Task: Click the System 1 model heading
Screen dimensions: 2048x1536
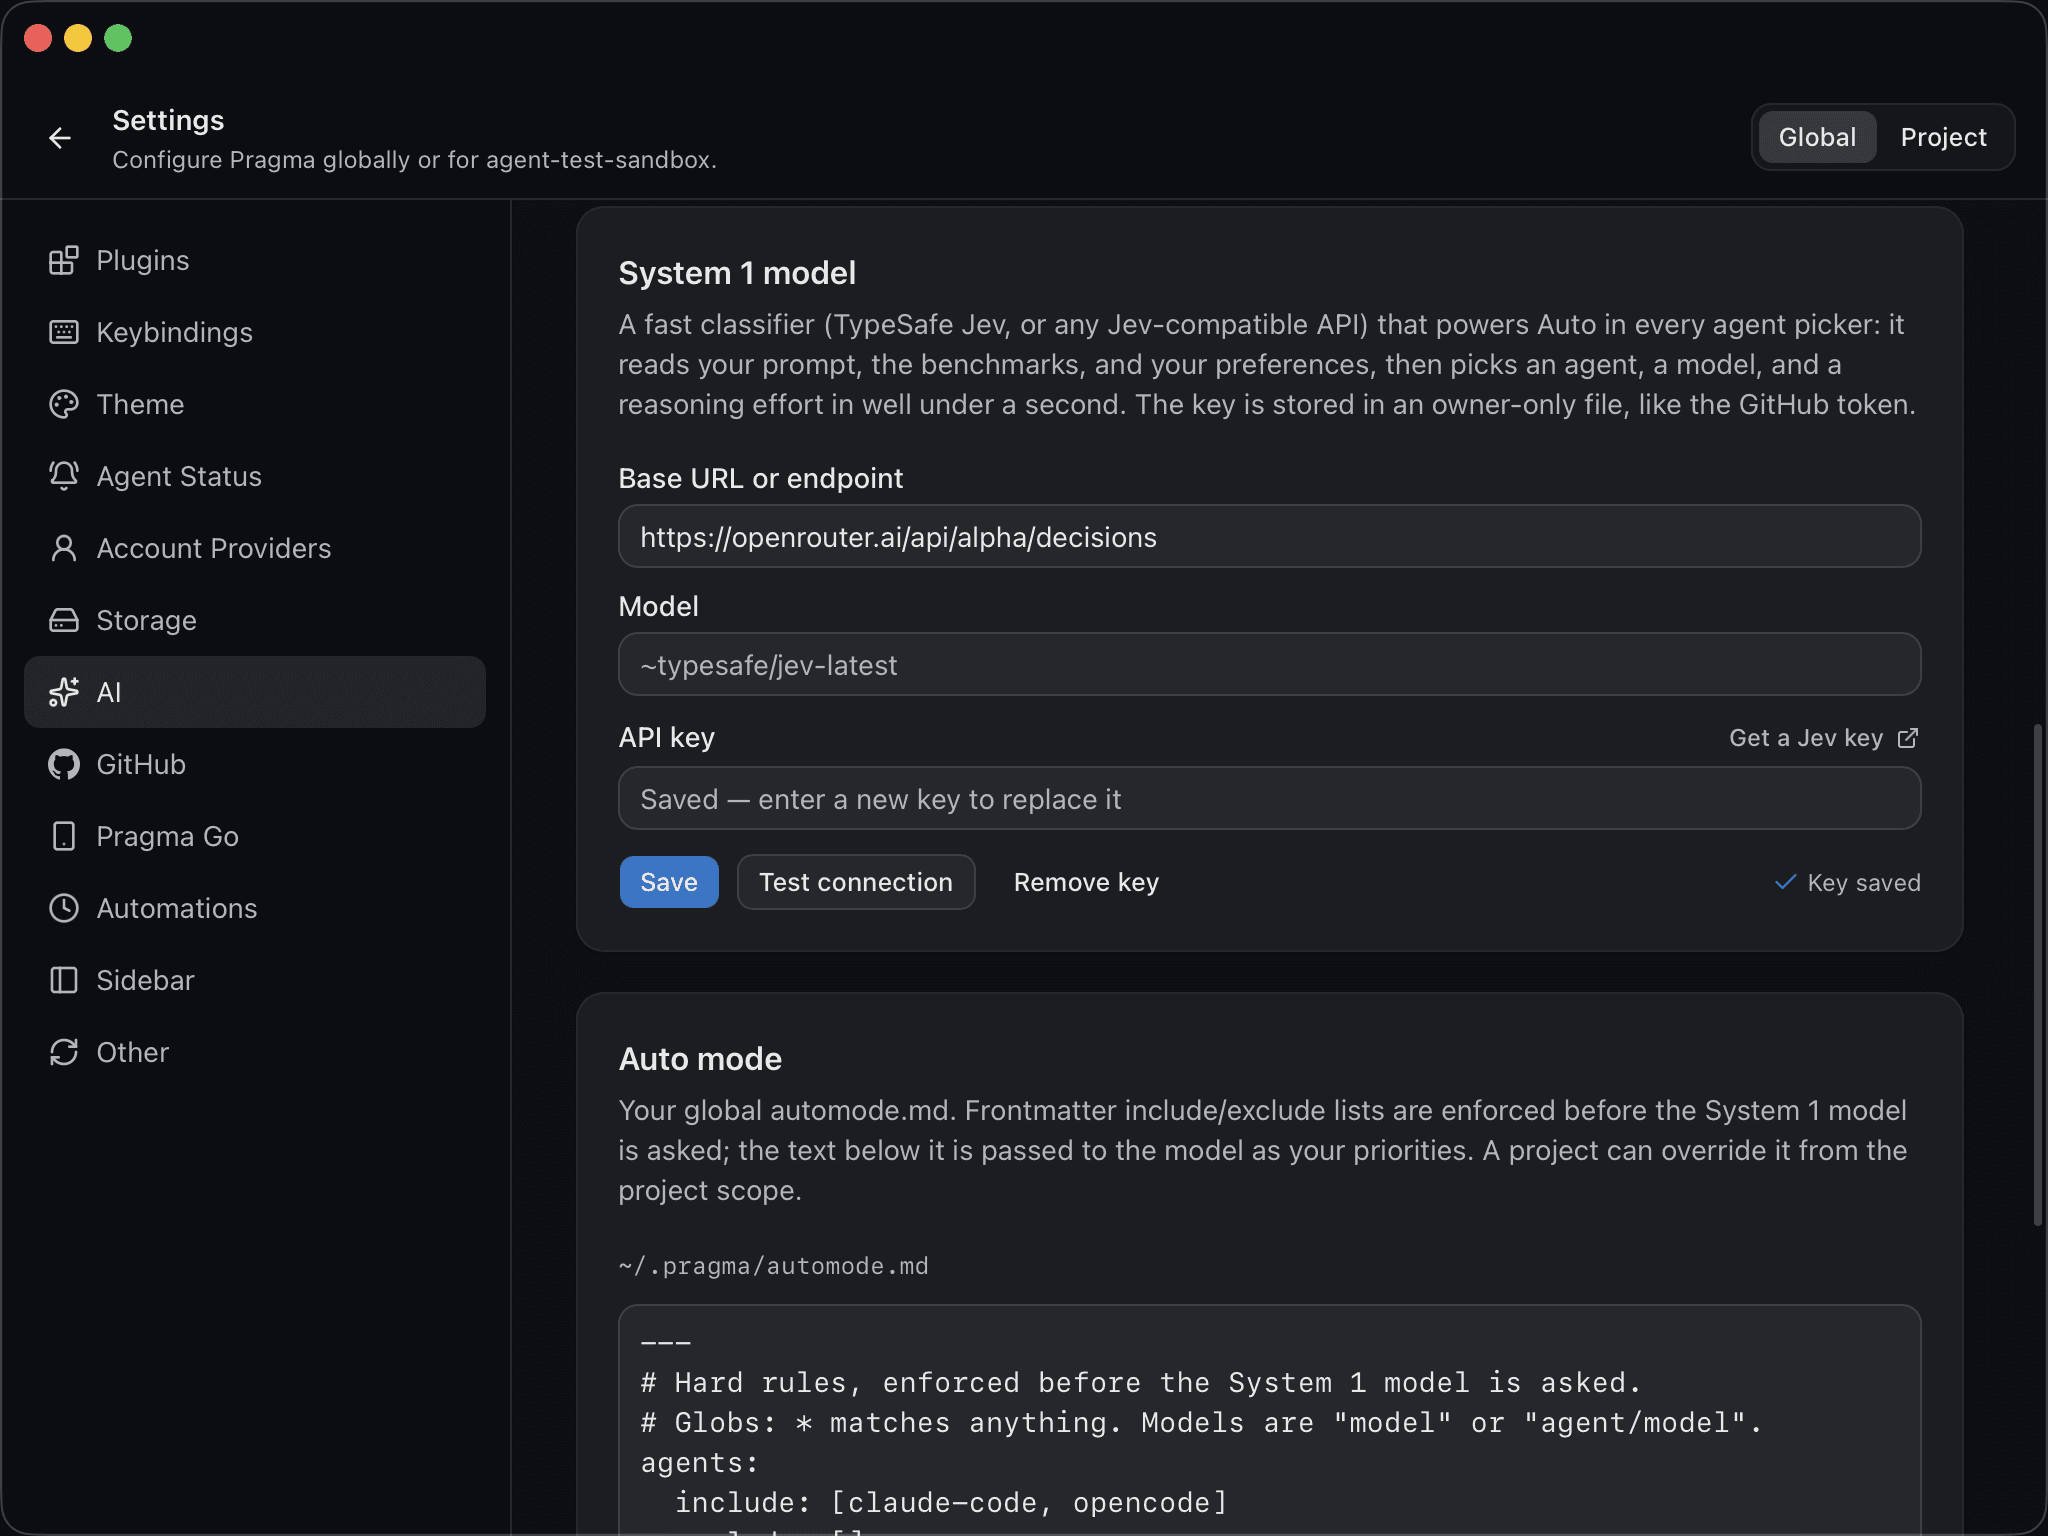Action: click(737, 273)
